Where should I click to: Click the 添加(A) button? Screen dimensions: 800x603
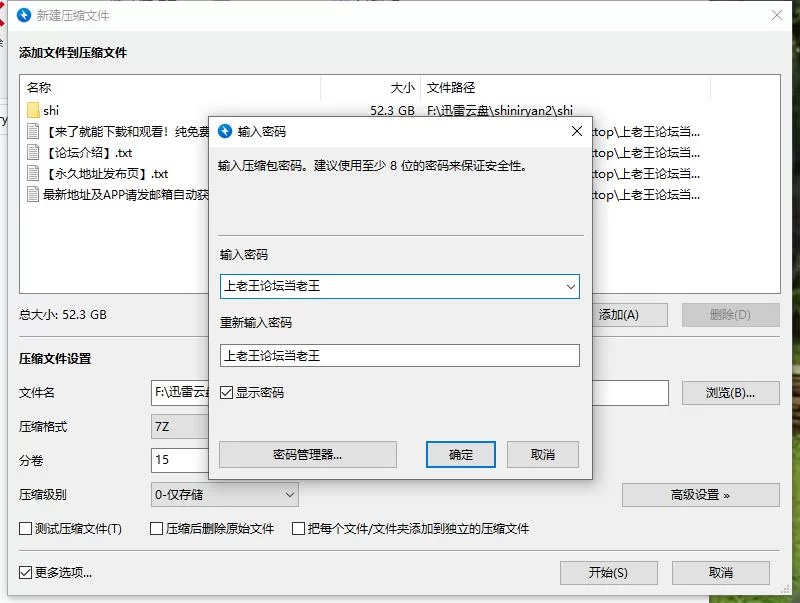pos(629,315)
